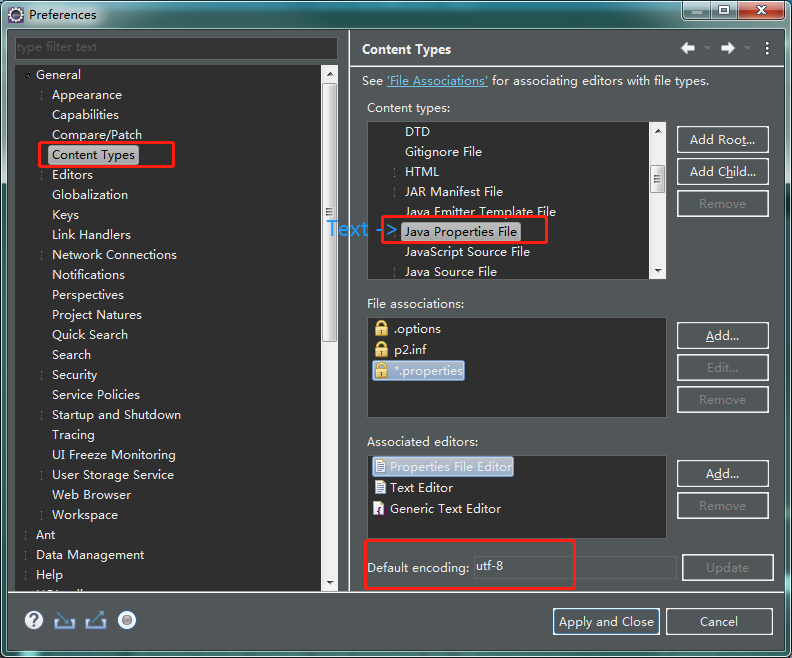Image resolution: width=792 pixels, height=658 pixels.
Task: Click the content types scrollbar down arrow
Action: click(658, 271)
